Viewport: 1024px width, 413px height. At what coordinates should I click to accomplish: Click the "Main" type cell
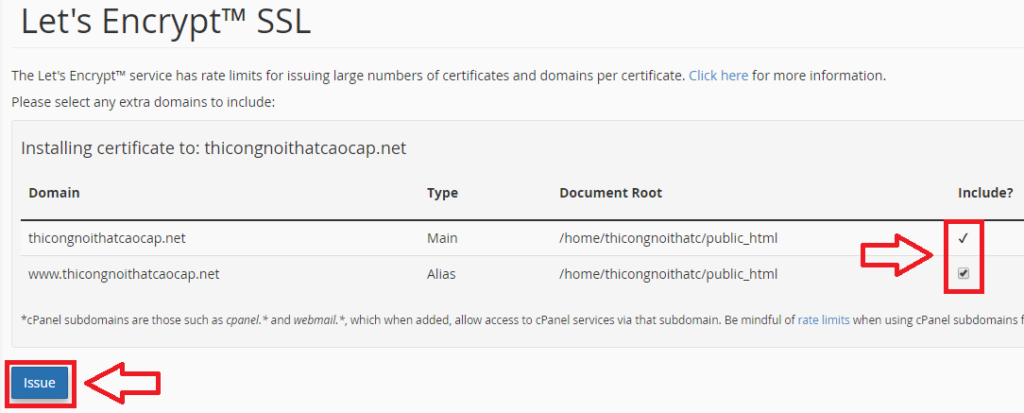point(442,238)
